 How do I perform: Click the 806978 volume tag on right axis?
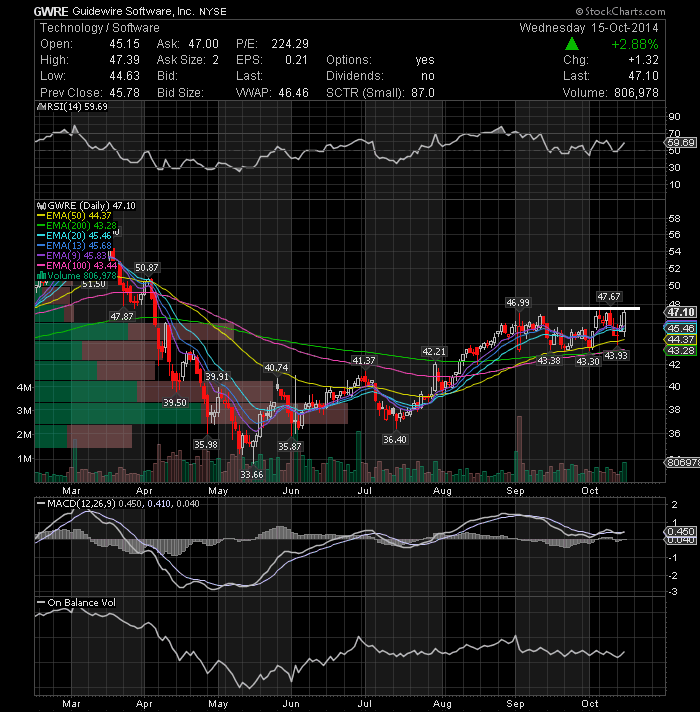[x=682, y=462]
